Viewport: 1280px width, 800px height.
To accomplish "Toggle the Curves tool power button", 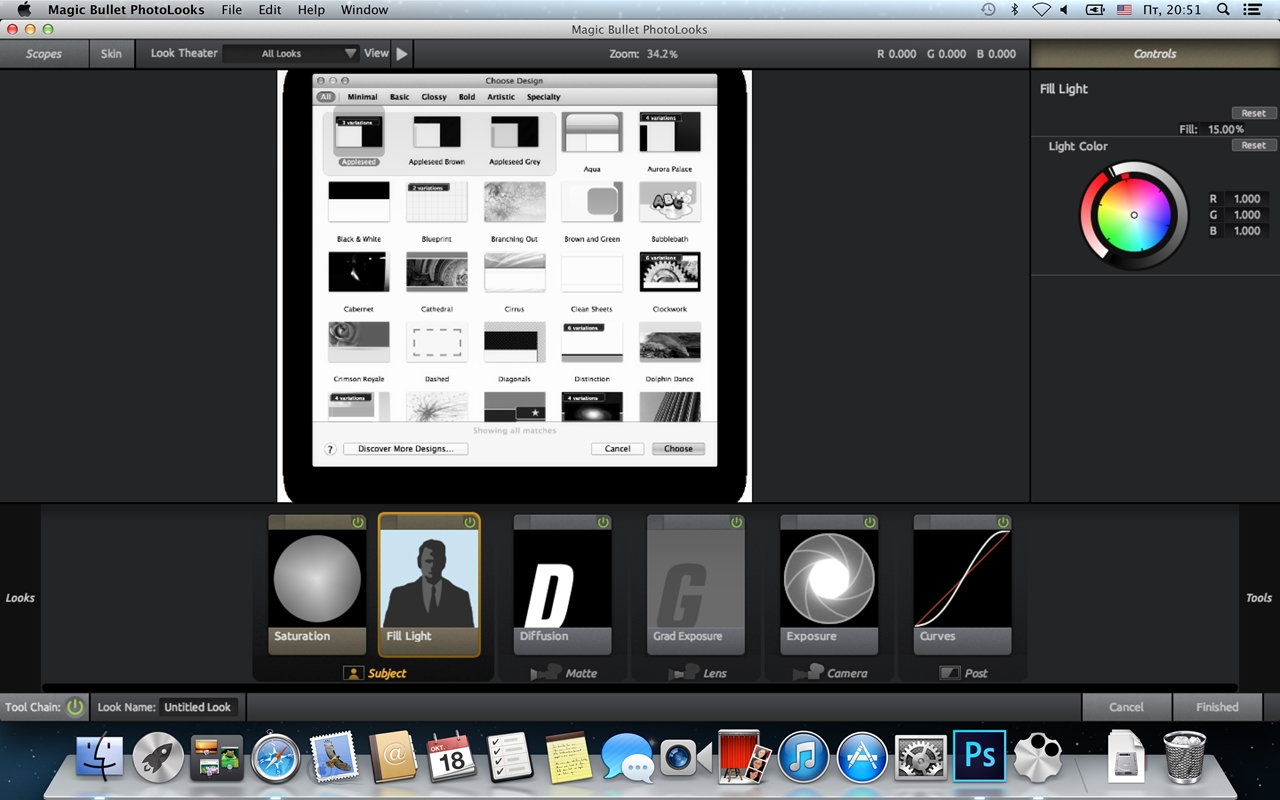I will [1003, 522].
